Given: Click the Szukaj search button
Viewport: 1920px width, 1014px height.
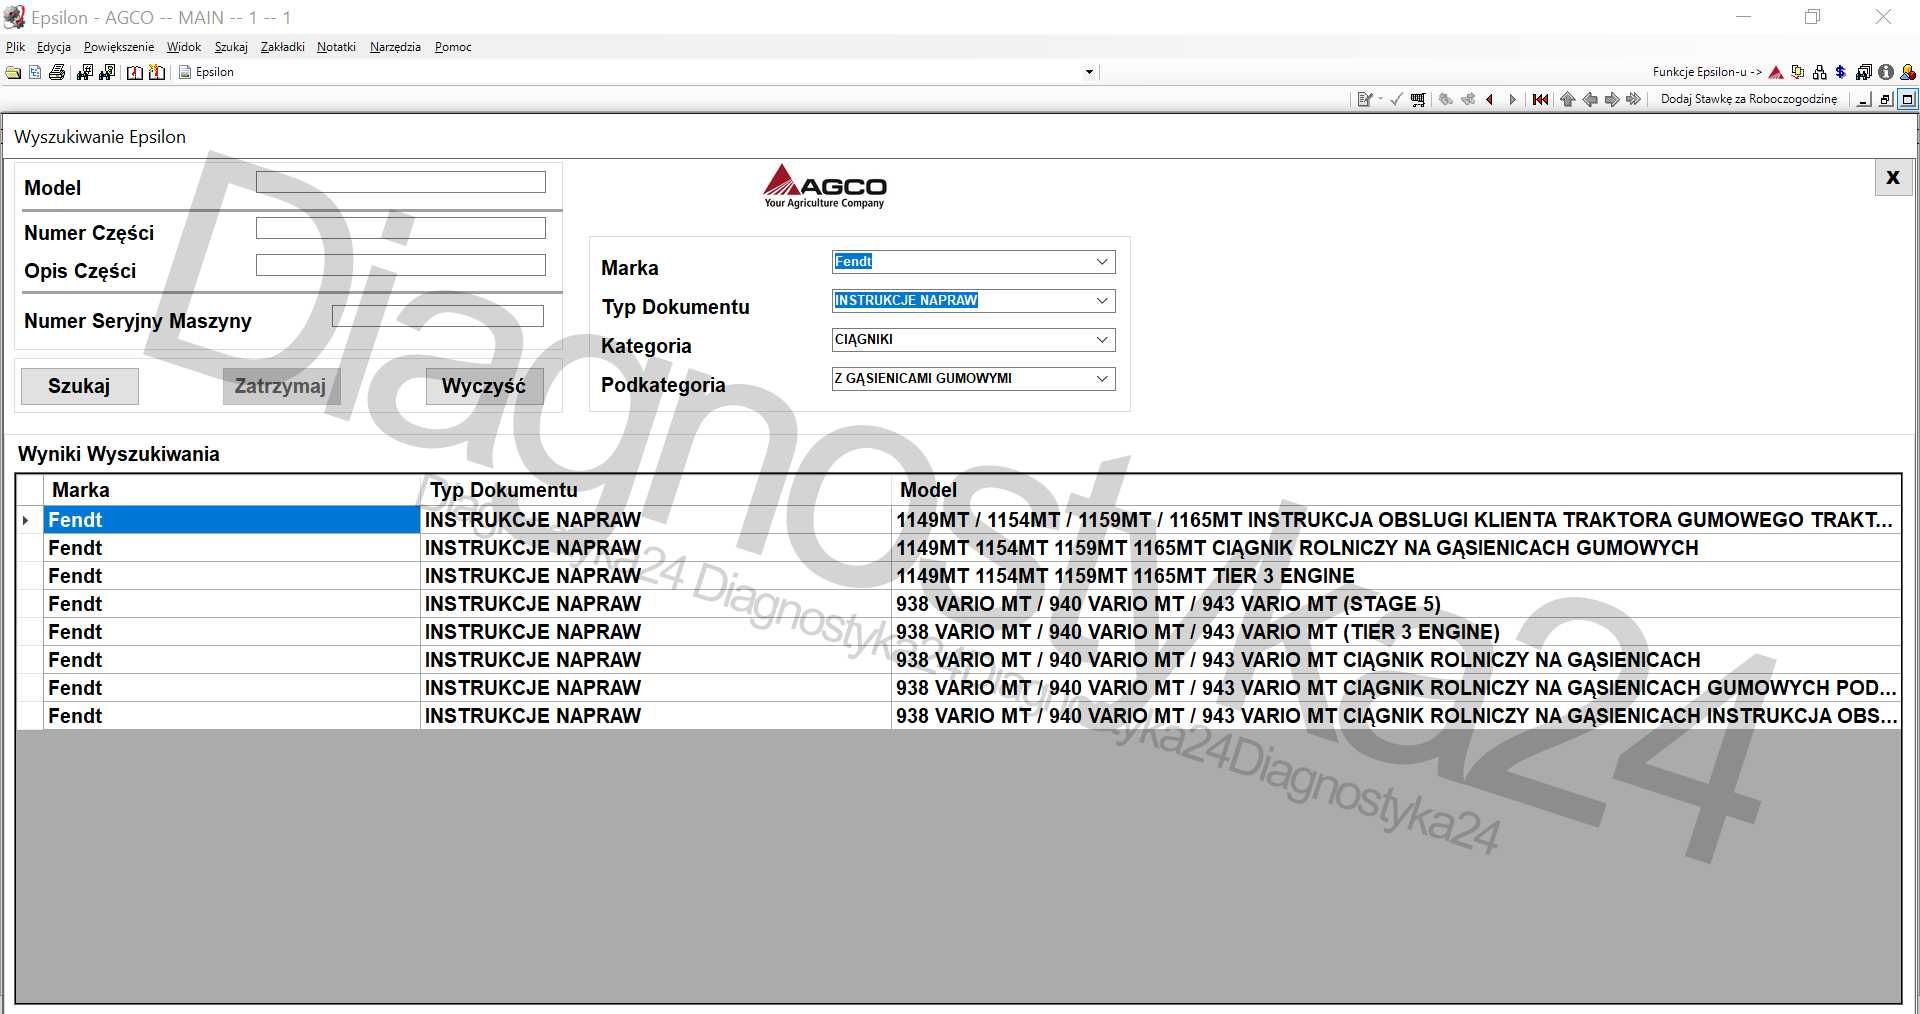Looking at the screenshot, I should [x=80, y=386].
